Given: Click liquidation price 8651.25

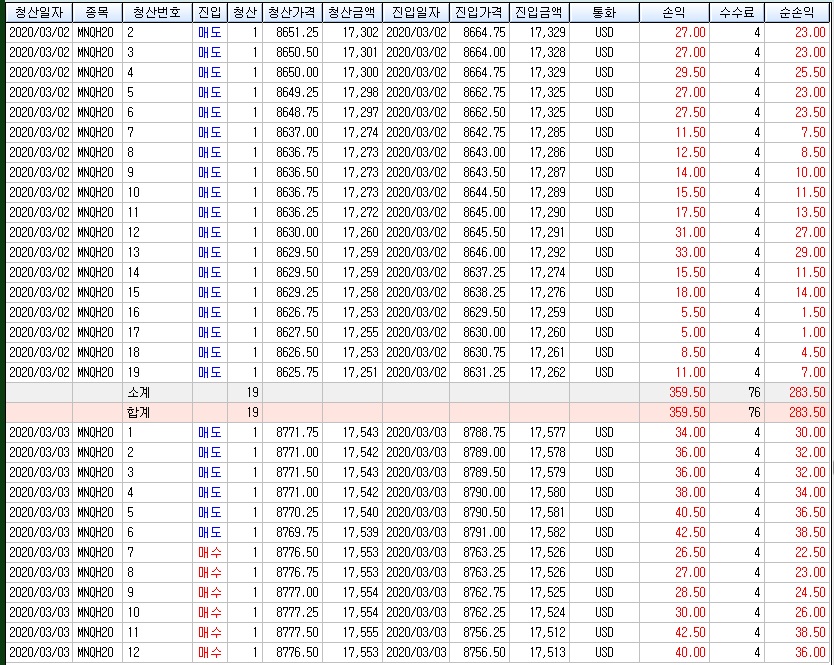Looking at the screenshot, I should [297, 32].
